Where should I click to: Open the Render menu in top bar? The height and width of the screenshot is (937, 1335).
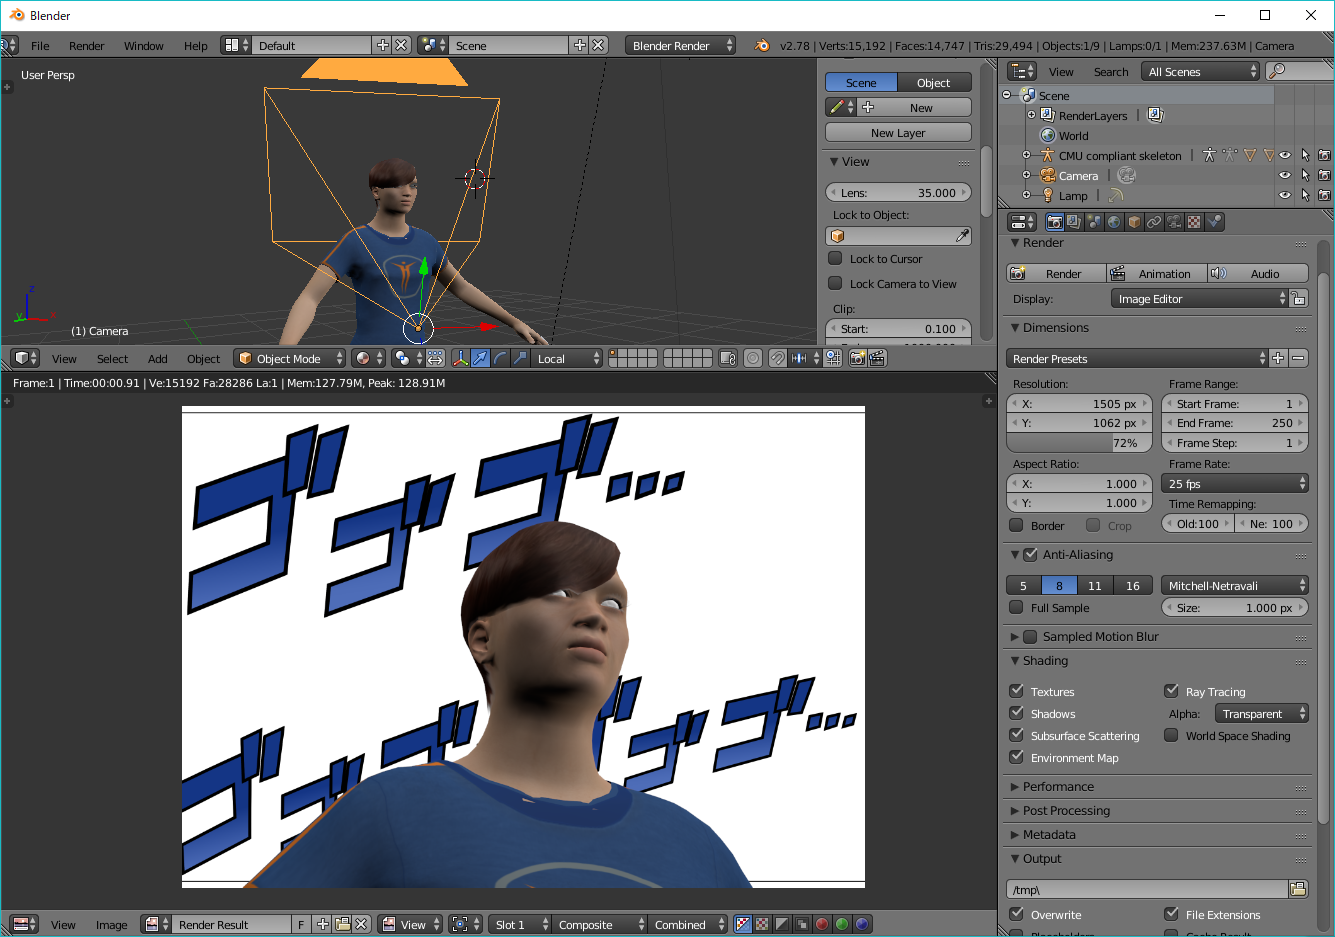tap(87, 45)
